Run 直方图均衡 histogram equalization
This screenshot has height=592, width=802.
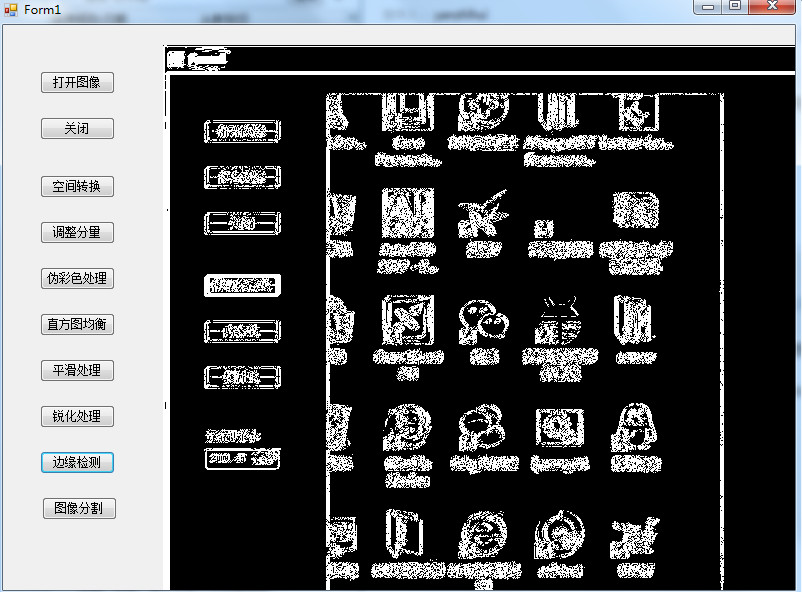click(77, 324)
